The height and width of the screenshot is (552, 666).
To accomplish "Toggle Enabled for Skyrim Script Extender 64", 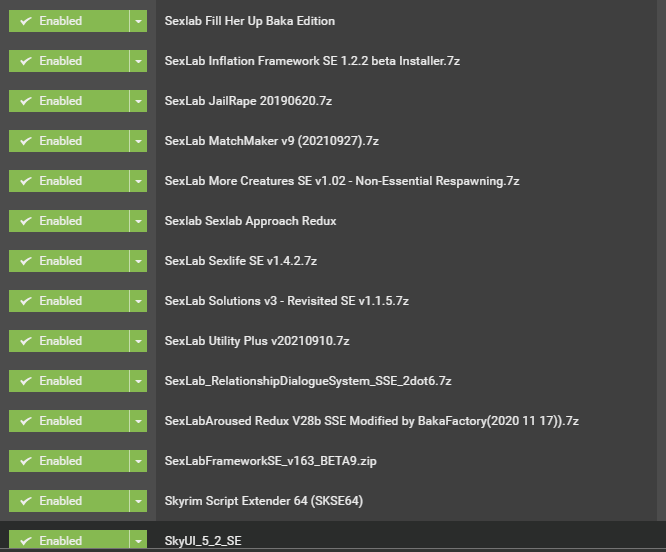I will pos(69,501).
